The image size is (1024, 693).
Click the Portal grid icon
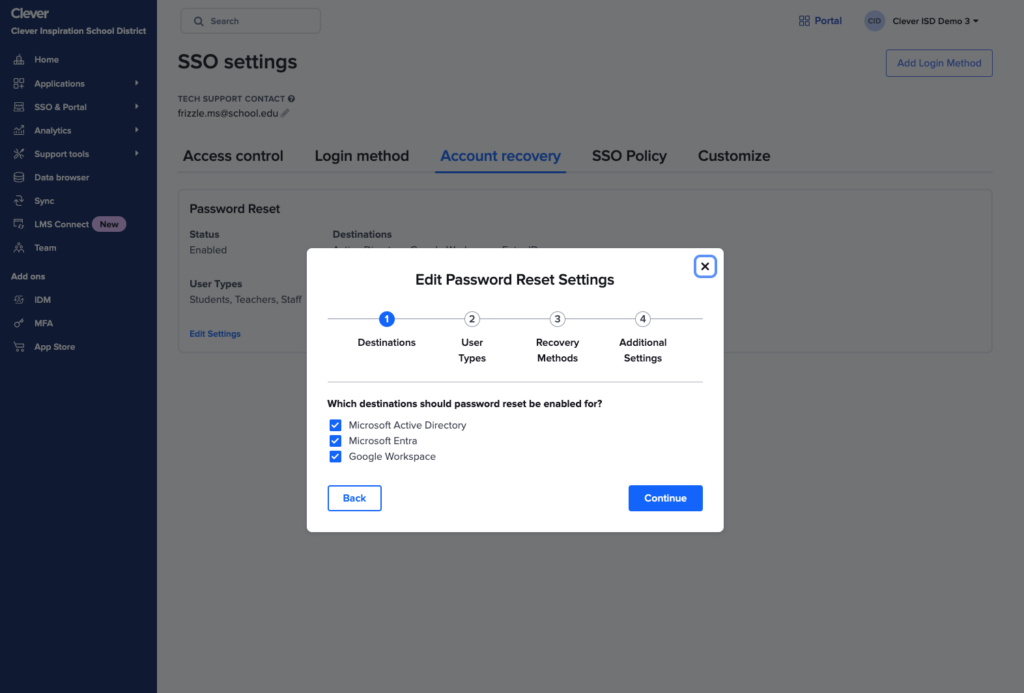(804, 21)
